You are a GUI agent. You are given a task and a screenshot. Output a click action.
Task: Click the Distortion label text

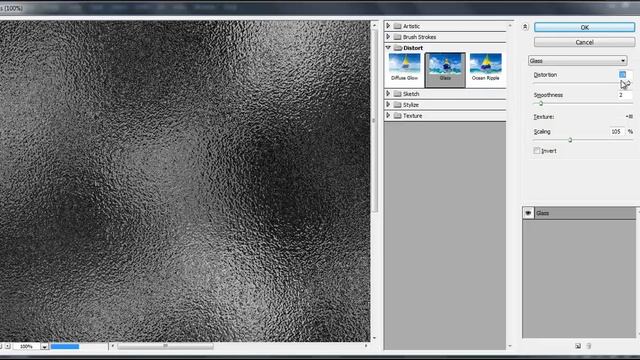tap(545, 75)
